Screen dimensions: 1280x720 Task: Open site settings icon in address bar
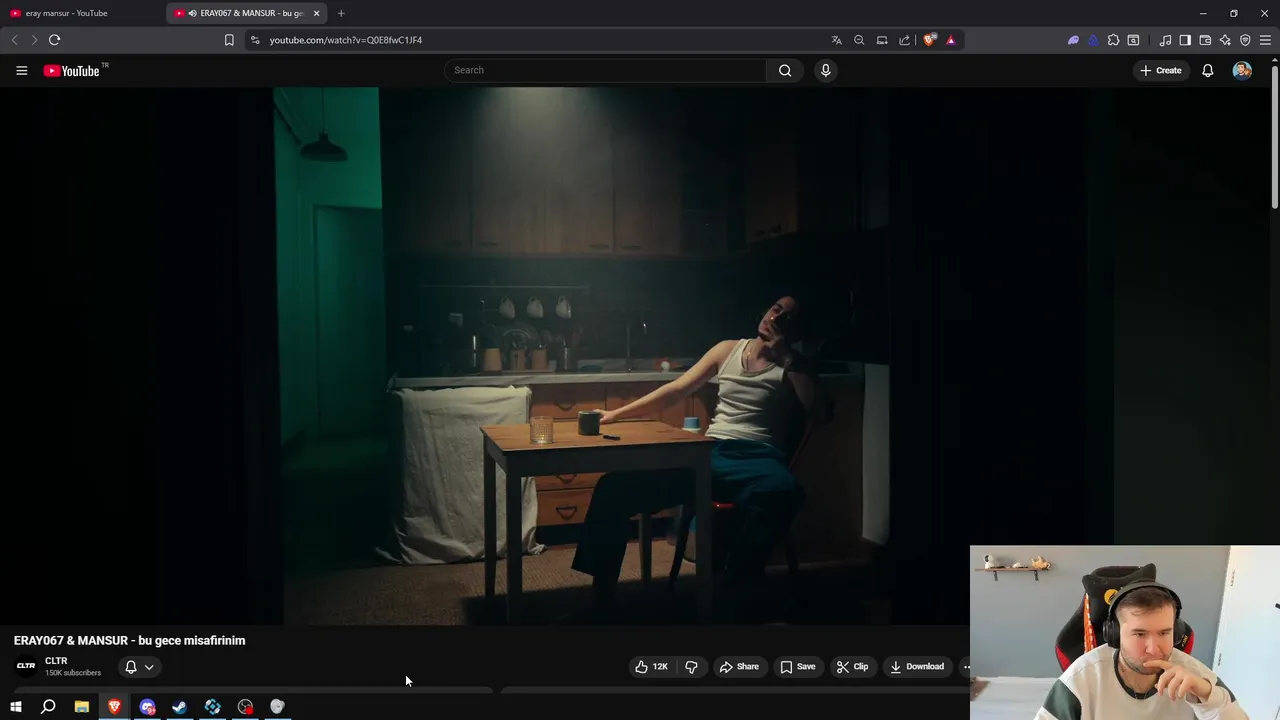255,40
